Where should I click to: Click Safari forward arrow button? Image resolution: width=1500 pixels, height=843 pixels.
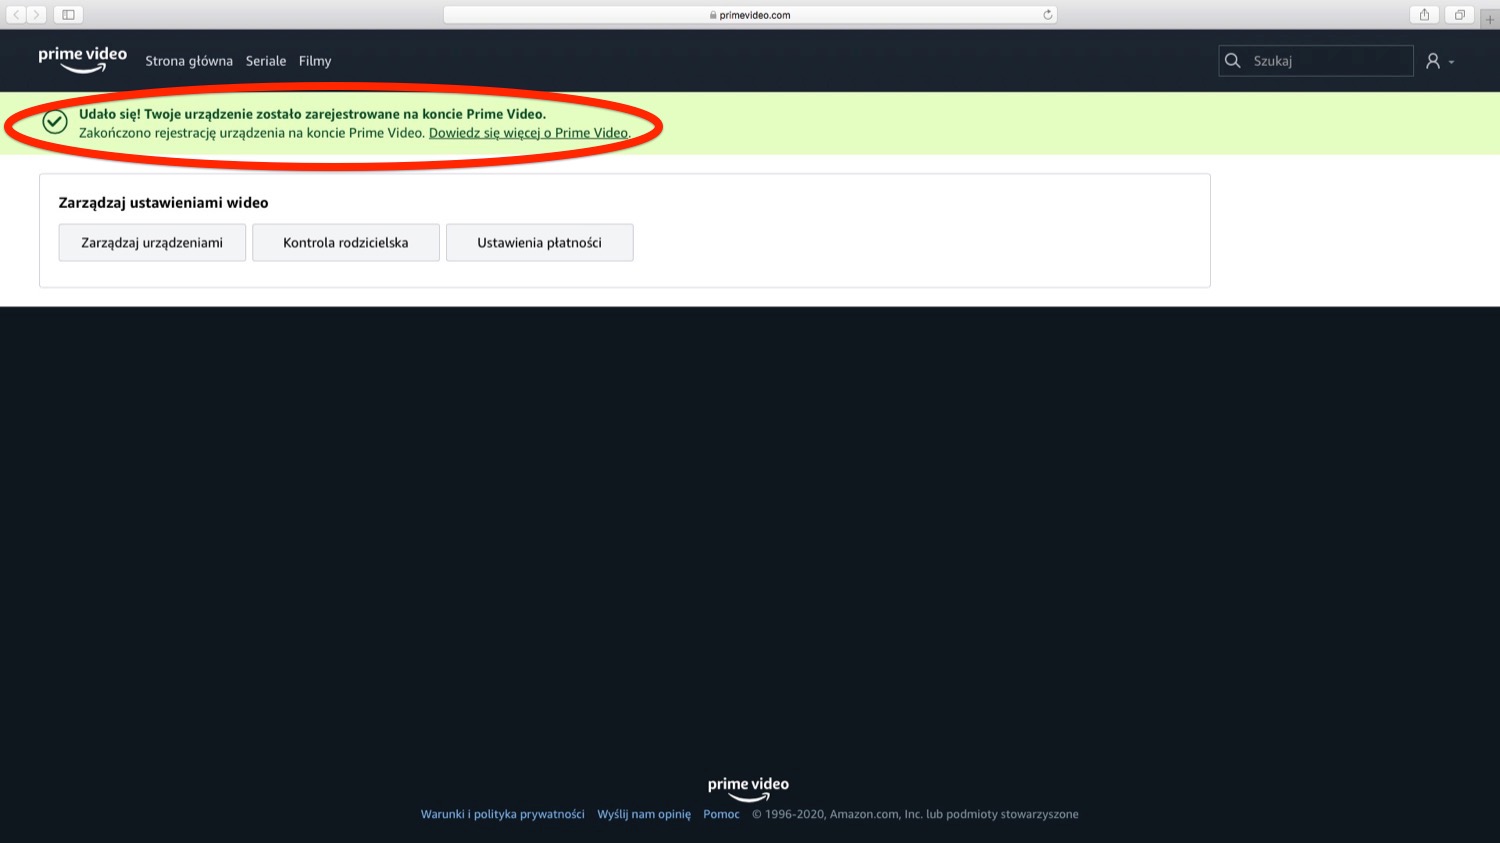(36, 15)
